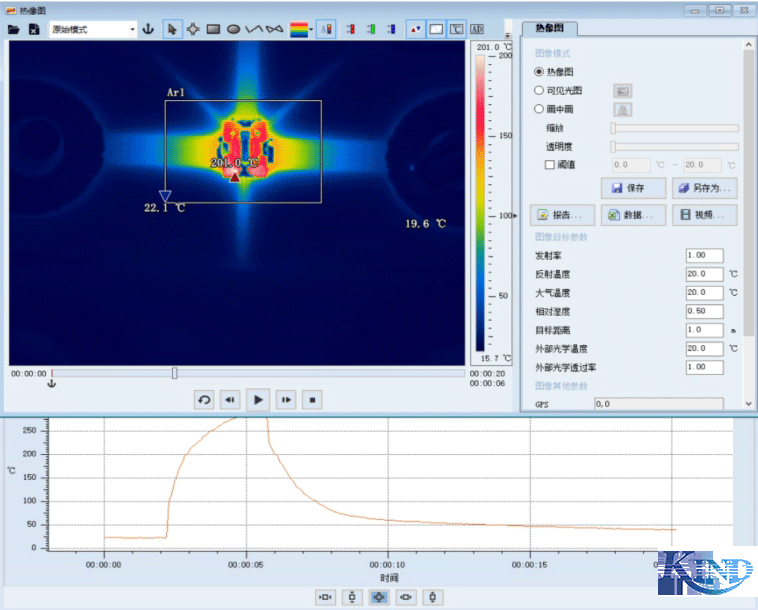Screen dimensions: 758x610
Task: Select the spot crosshair measurement tool
Action: 192,30
